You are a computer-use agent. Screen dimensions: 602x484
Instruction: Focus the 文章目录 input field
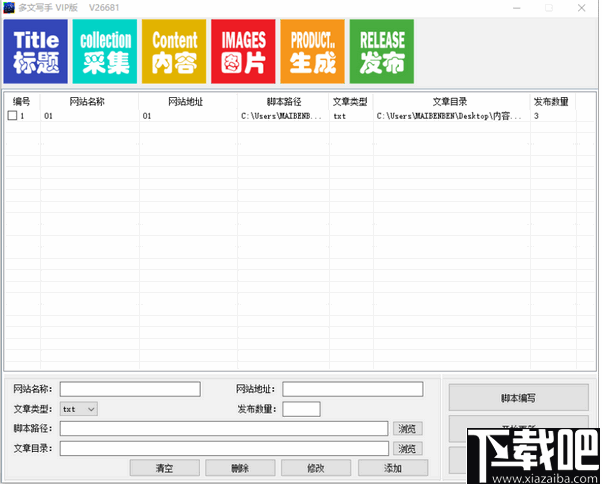tap(224, 448)
